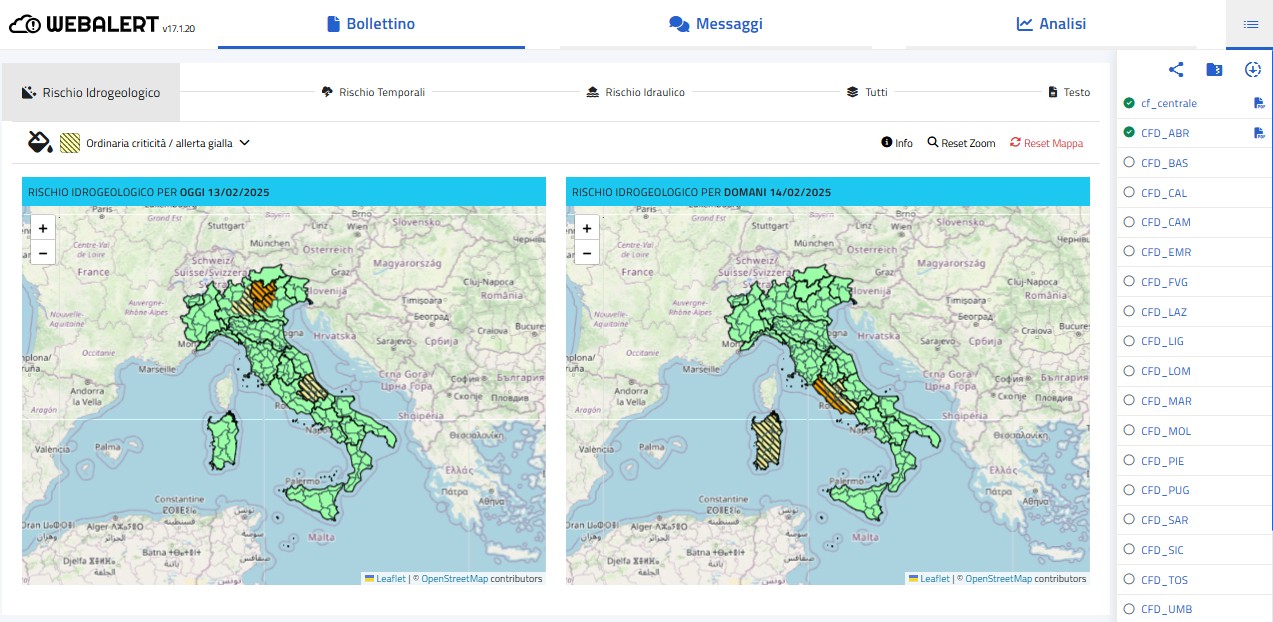Zoom in on today's map
The height and width of the screenshot is (622, 1273).
click(x=43, y=228)
